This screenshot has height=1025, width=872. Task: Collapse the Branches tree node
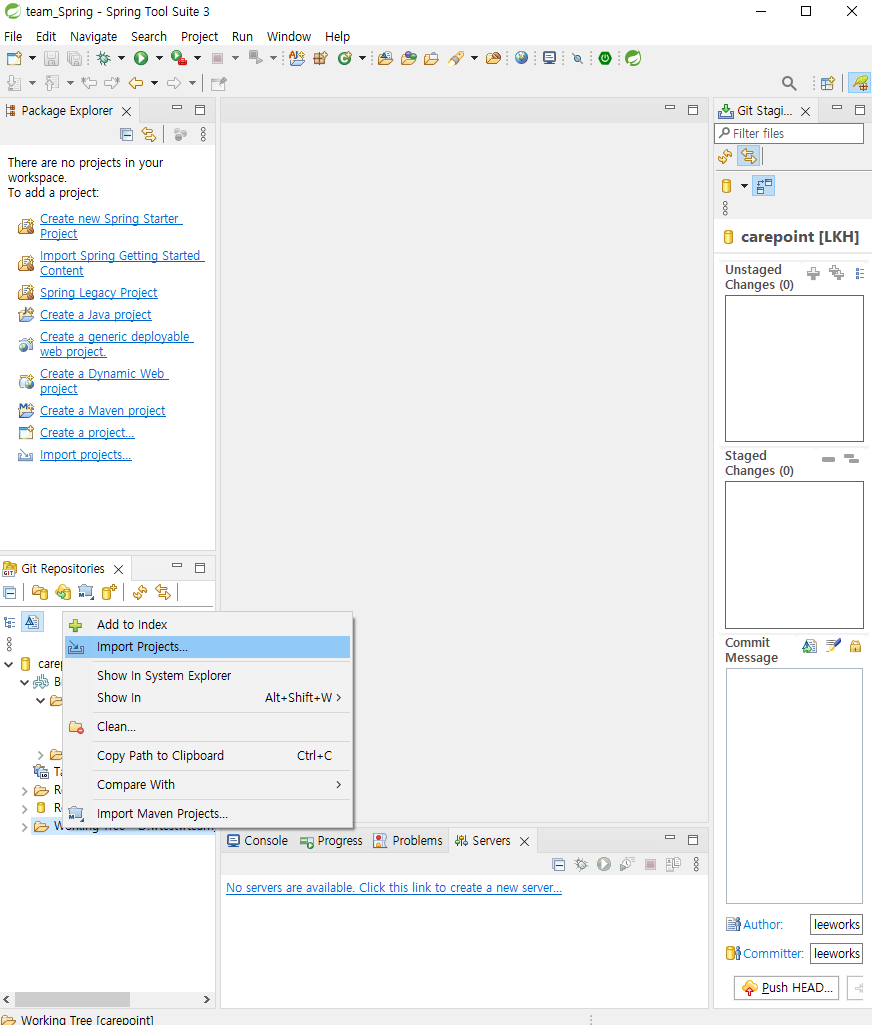coord(24,682)
